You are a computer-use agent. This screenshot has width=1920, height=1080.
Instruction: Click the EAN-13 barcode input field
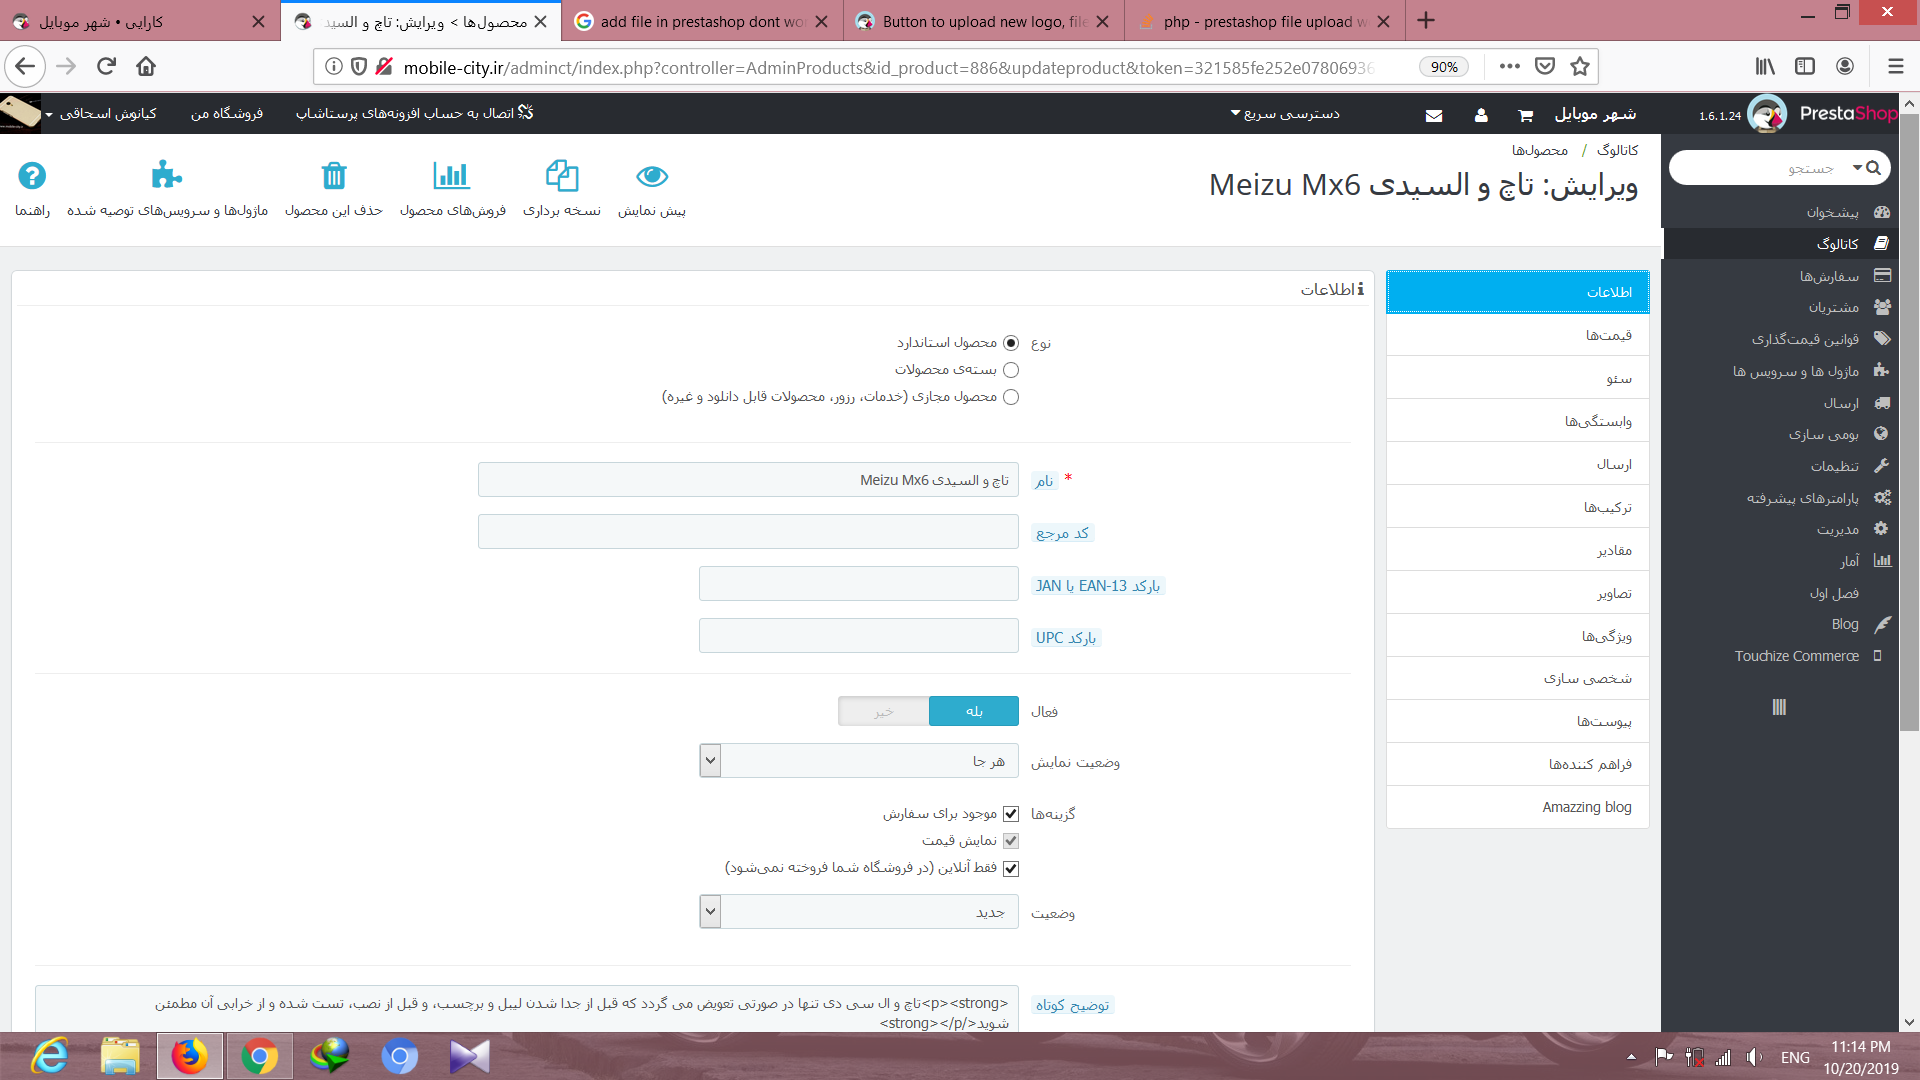pyautogui.click(x=859, y=584)
